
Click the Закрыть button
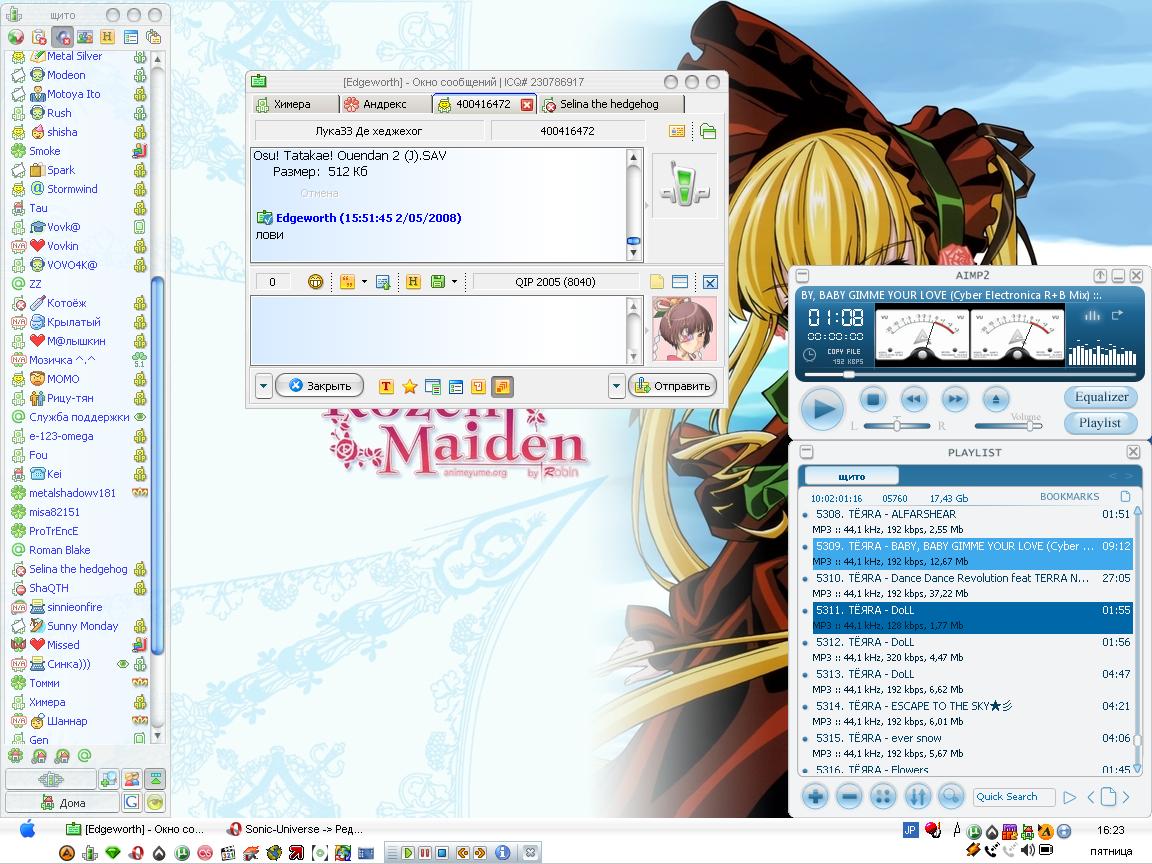(319, 386)
